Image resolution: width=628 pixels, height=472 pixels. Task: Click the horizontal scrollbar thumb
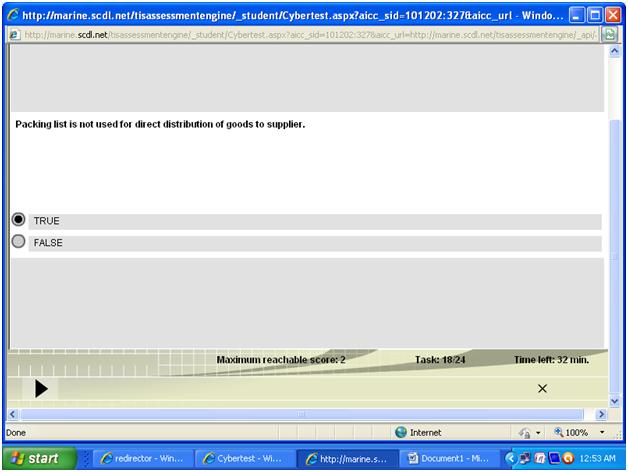tap(302, 414)
